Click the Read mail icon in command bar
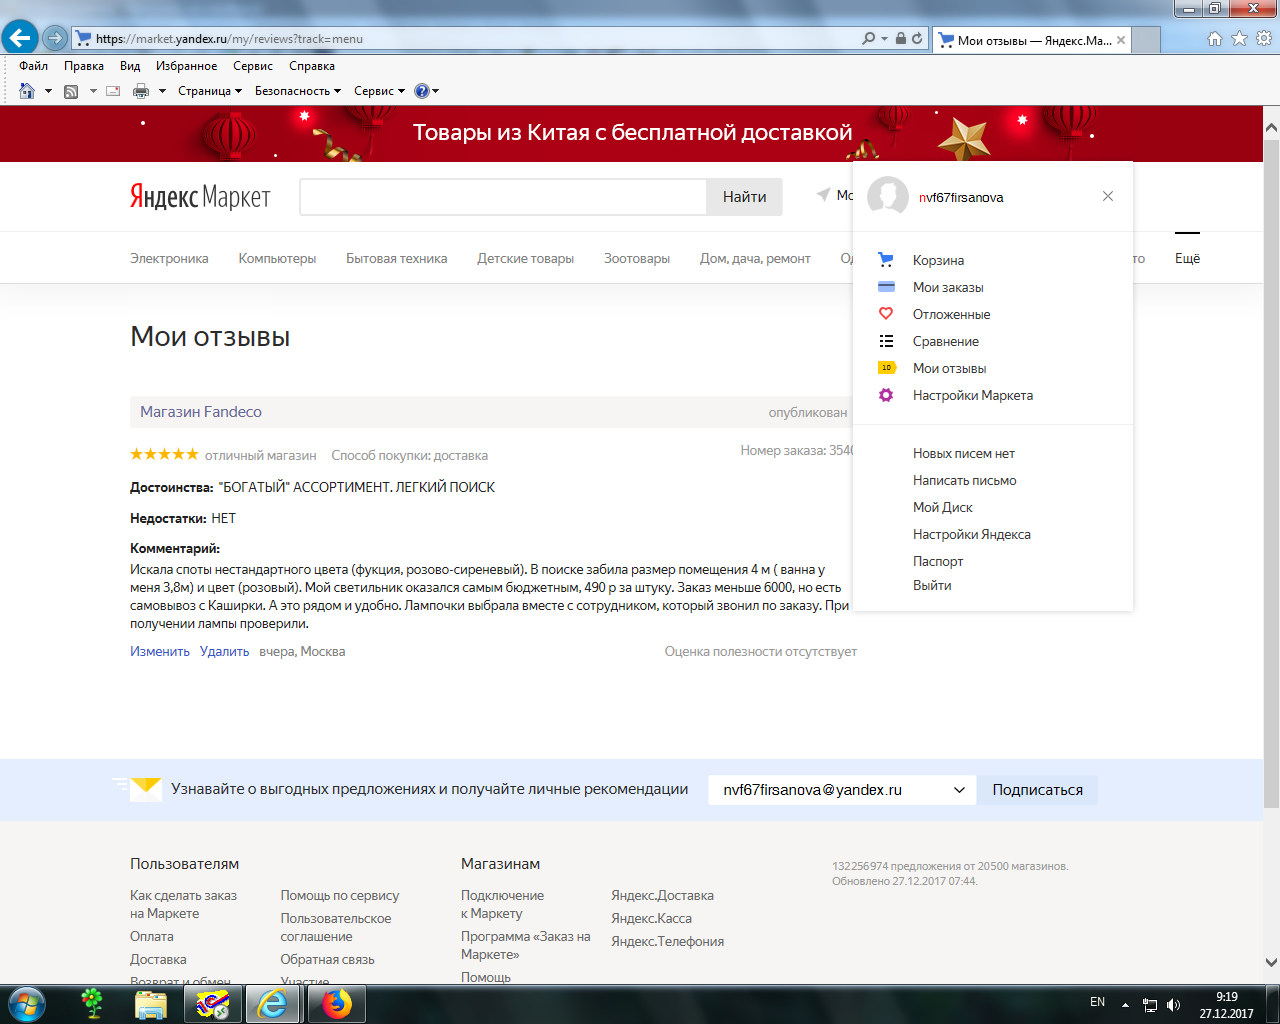The height and width of the screenshot is (1024, 1280). [x=113, y=91]
